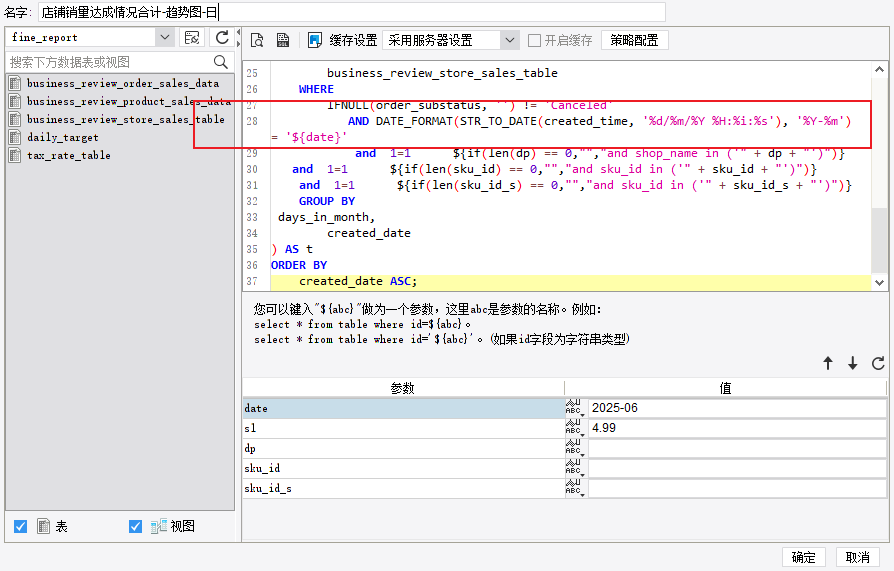The width and height of the screenshot is (894, 571).
Task: Click the WHERE keyword on line 26
Action: pos(316,89)
